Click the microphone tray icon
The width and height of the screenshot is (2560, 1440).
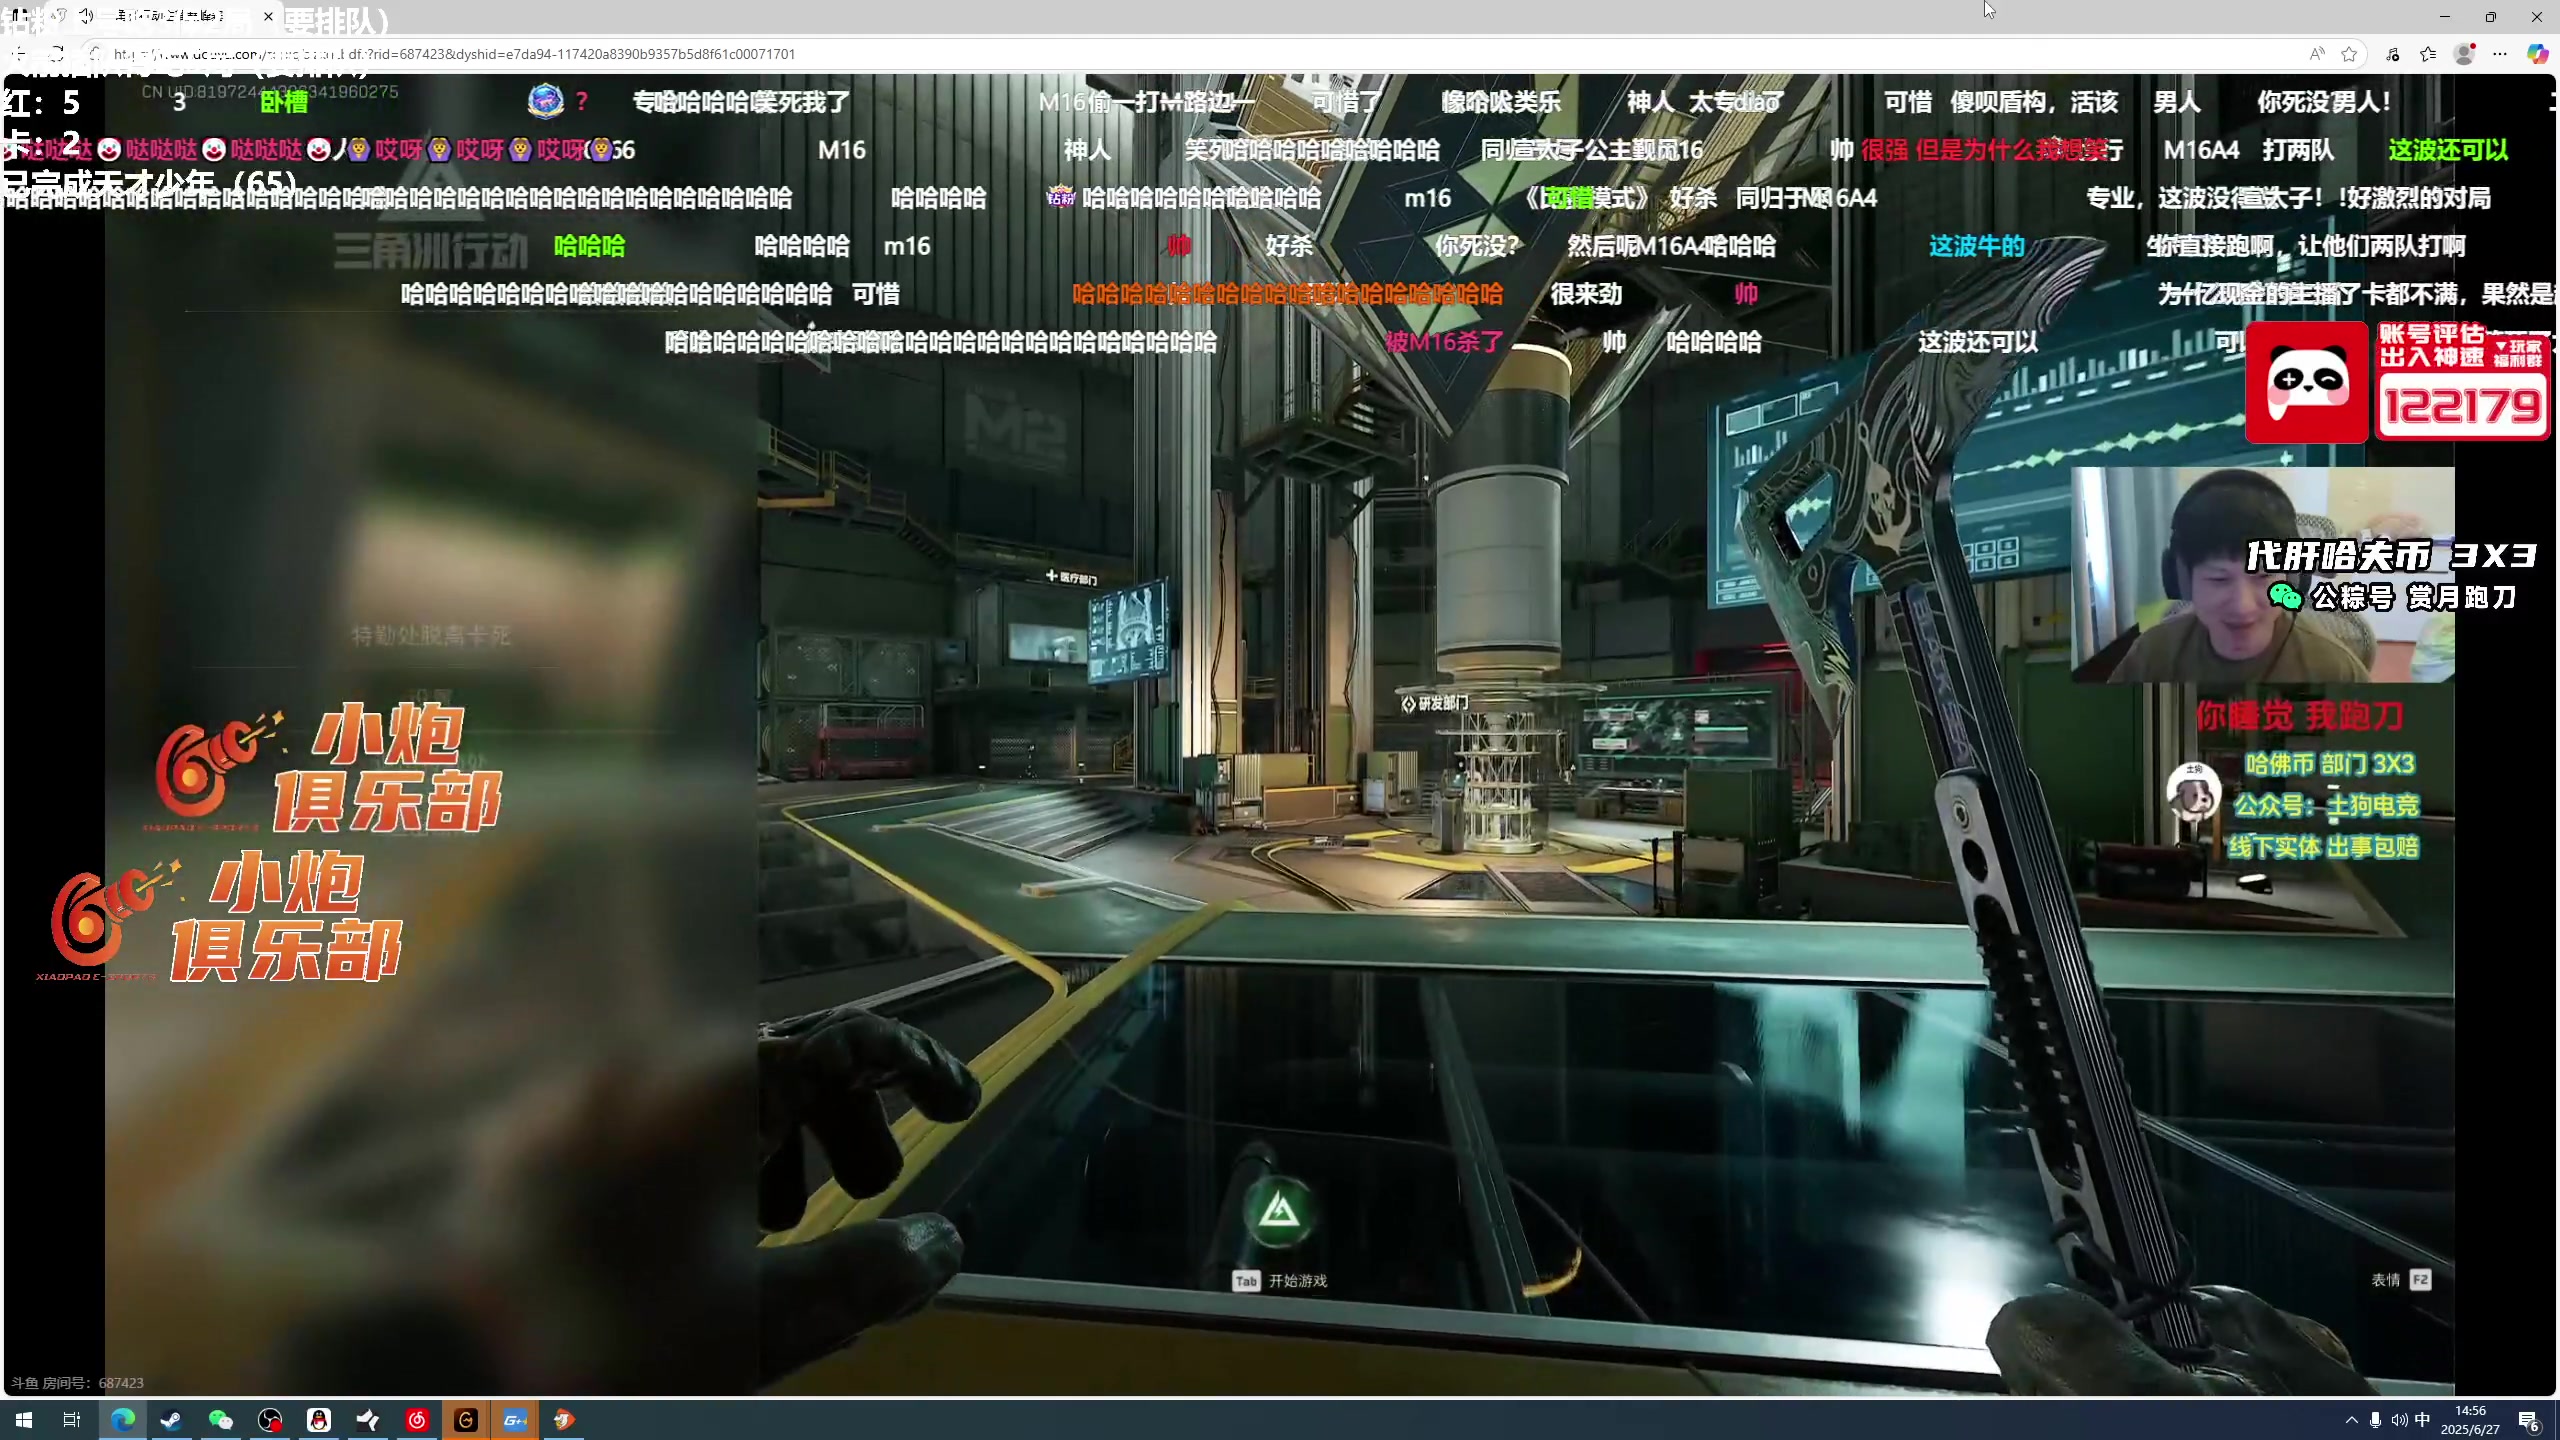point(2375,1420)
